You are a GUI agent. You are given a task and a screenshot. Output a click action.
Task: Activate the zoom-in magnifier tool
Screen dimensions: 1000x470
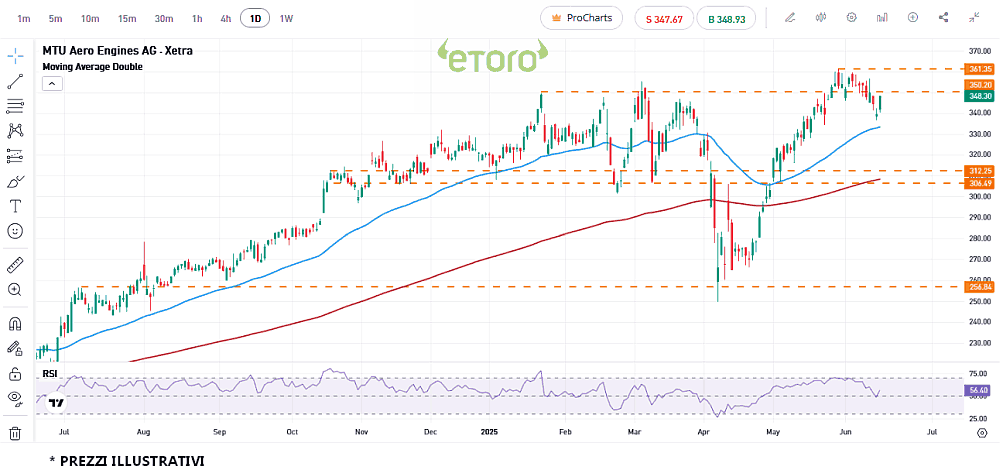pyautogui.click(x=15, y=290)
